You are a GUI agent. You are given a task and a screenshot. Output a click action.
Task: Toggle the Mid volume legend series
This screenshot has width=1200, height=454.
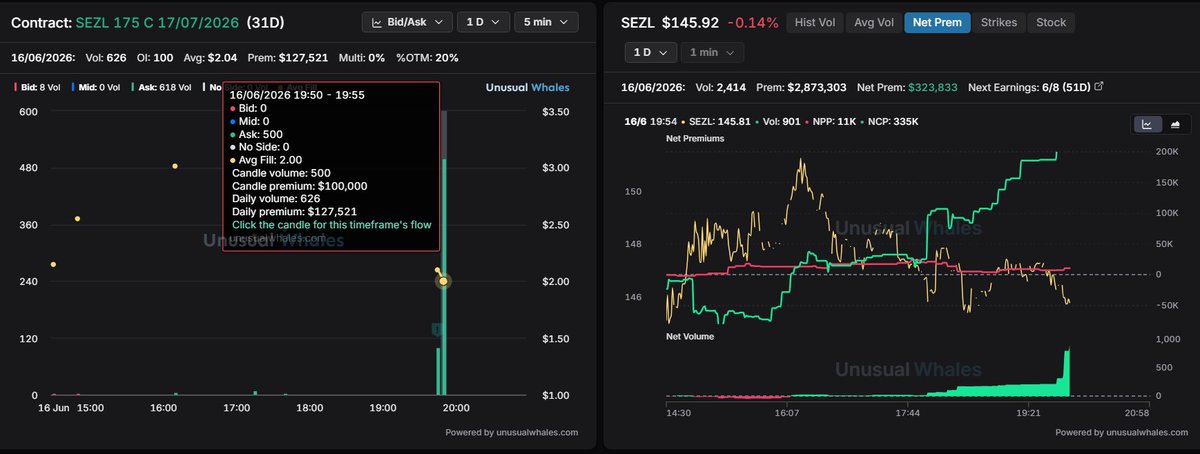click(x=95, y=87)
